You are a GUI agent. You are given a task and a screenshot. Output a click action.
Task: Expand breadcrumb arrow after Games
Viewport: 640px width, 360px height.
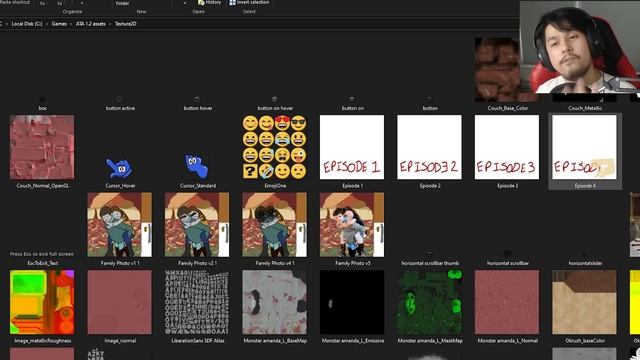(x=71, y=24)
